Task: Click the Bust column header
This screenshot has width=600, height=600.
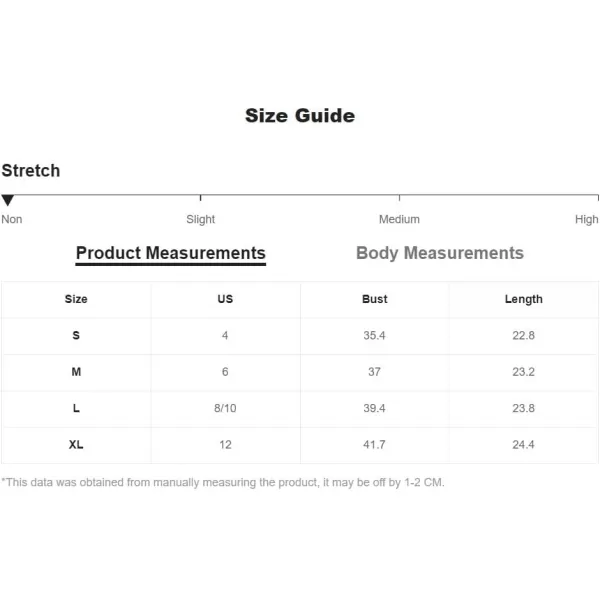Action: [x=375, y=299]
